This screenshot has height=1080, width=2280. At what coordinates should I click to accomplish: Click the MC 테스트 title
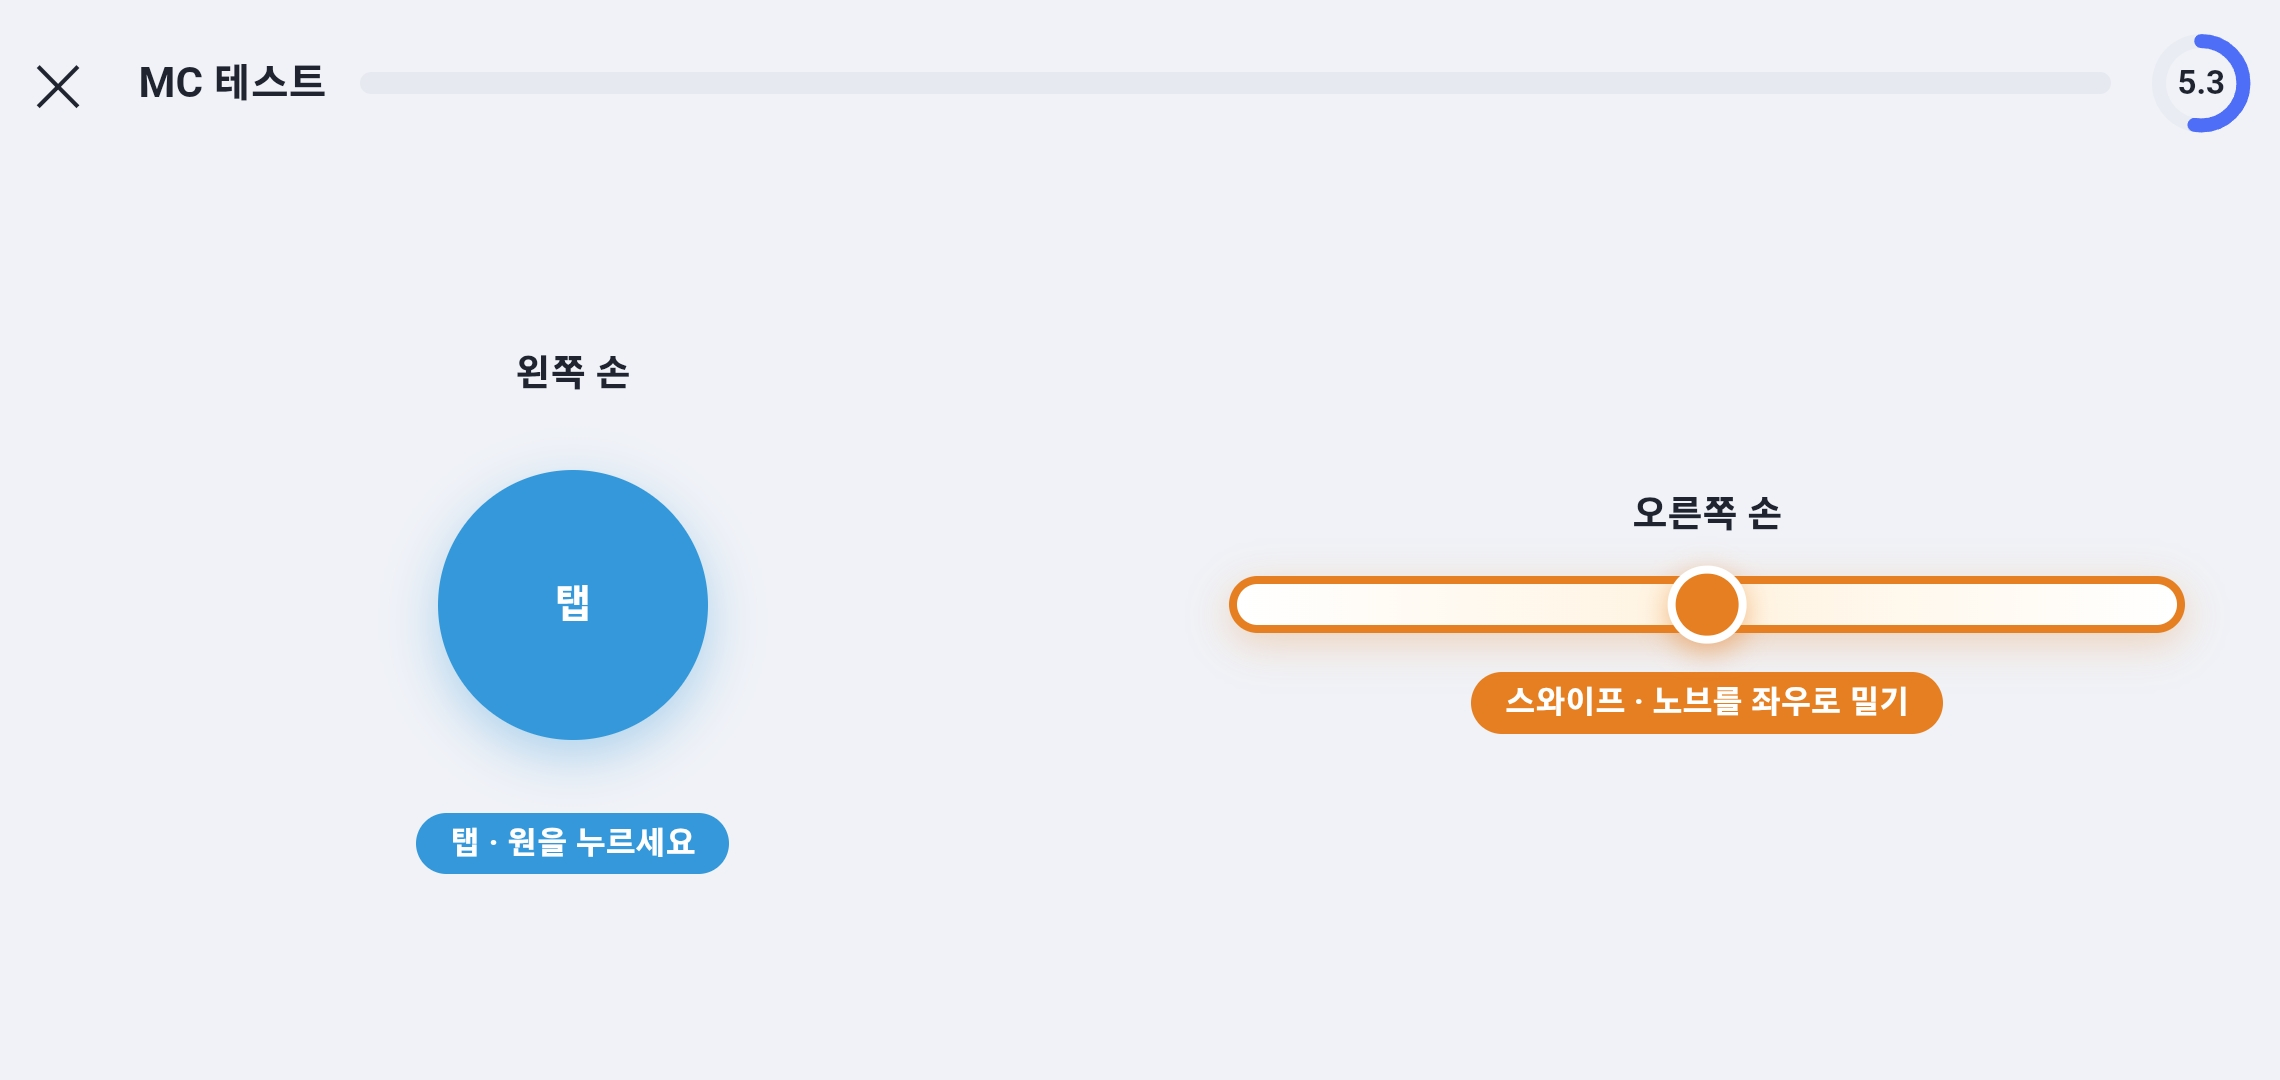(232, 83)
